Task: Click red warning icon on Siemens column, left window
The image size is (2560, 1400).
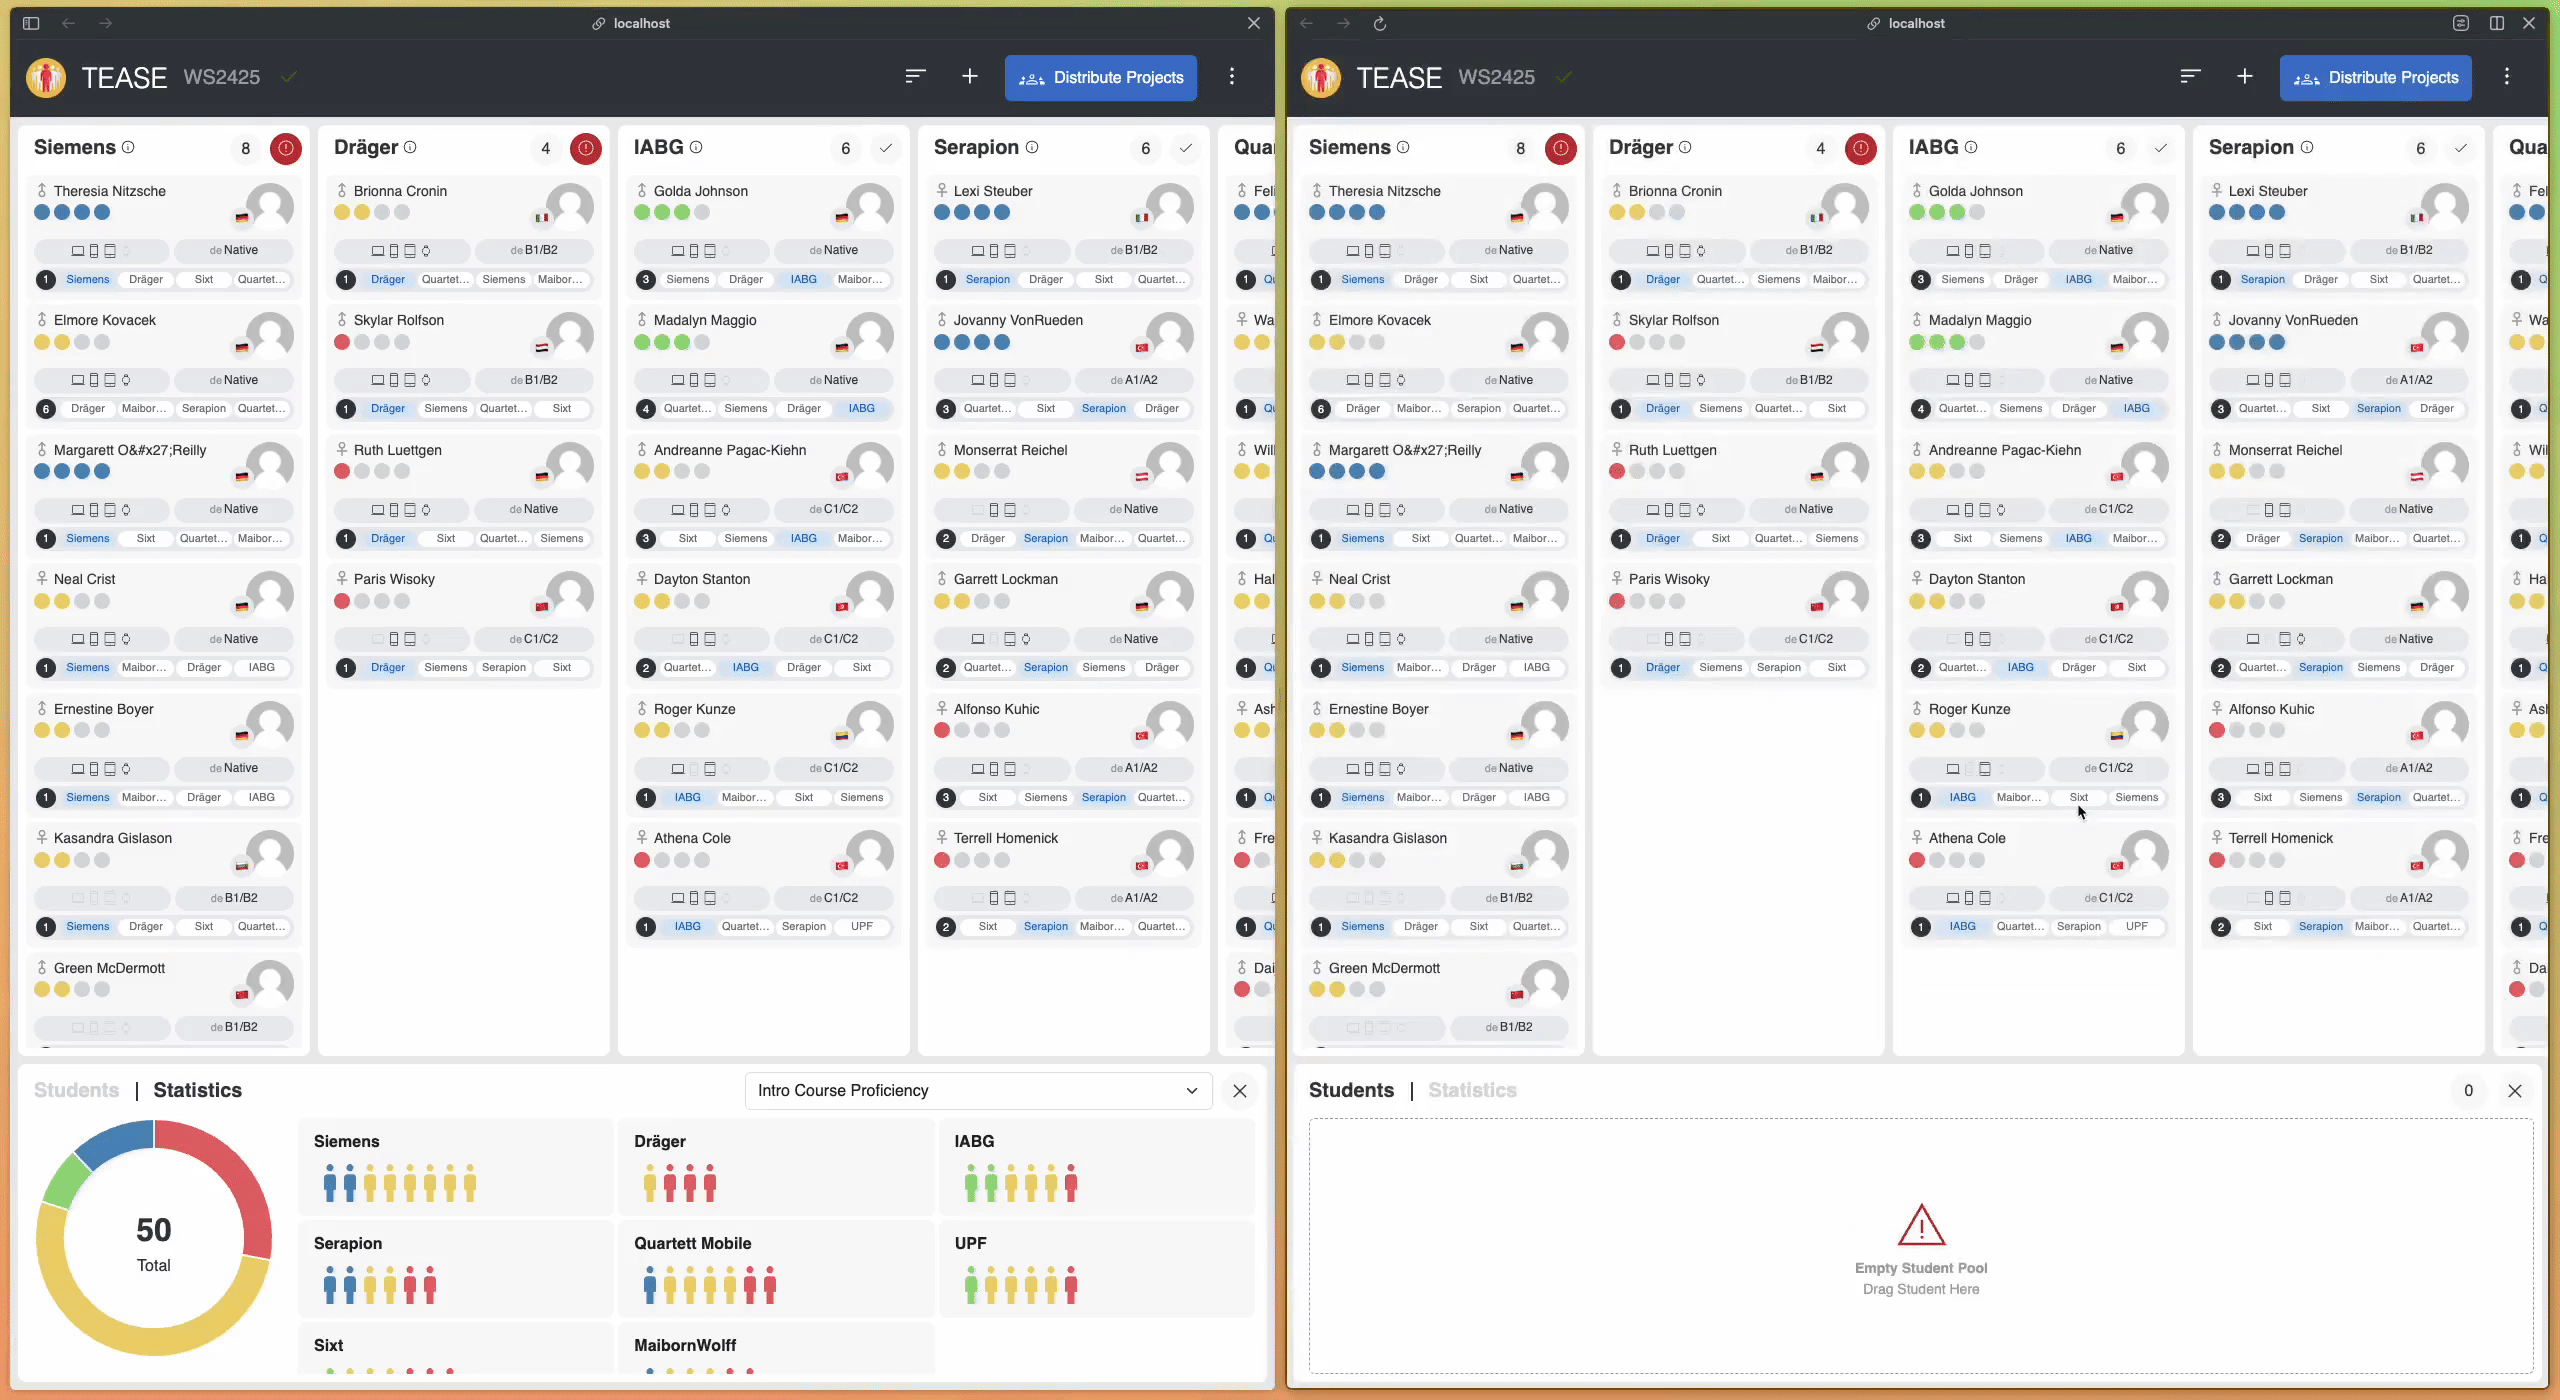Action: tap(285, 149)
